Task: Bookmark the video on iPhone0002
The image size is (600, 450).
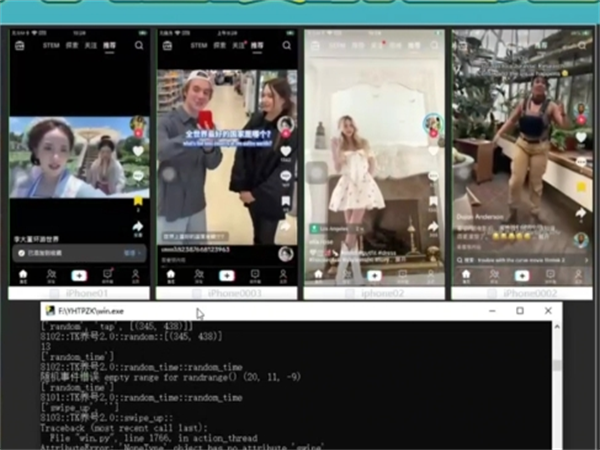Action: tap(580, 187)
